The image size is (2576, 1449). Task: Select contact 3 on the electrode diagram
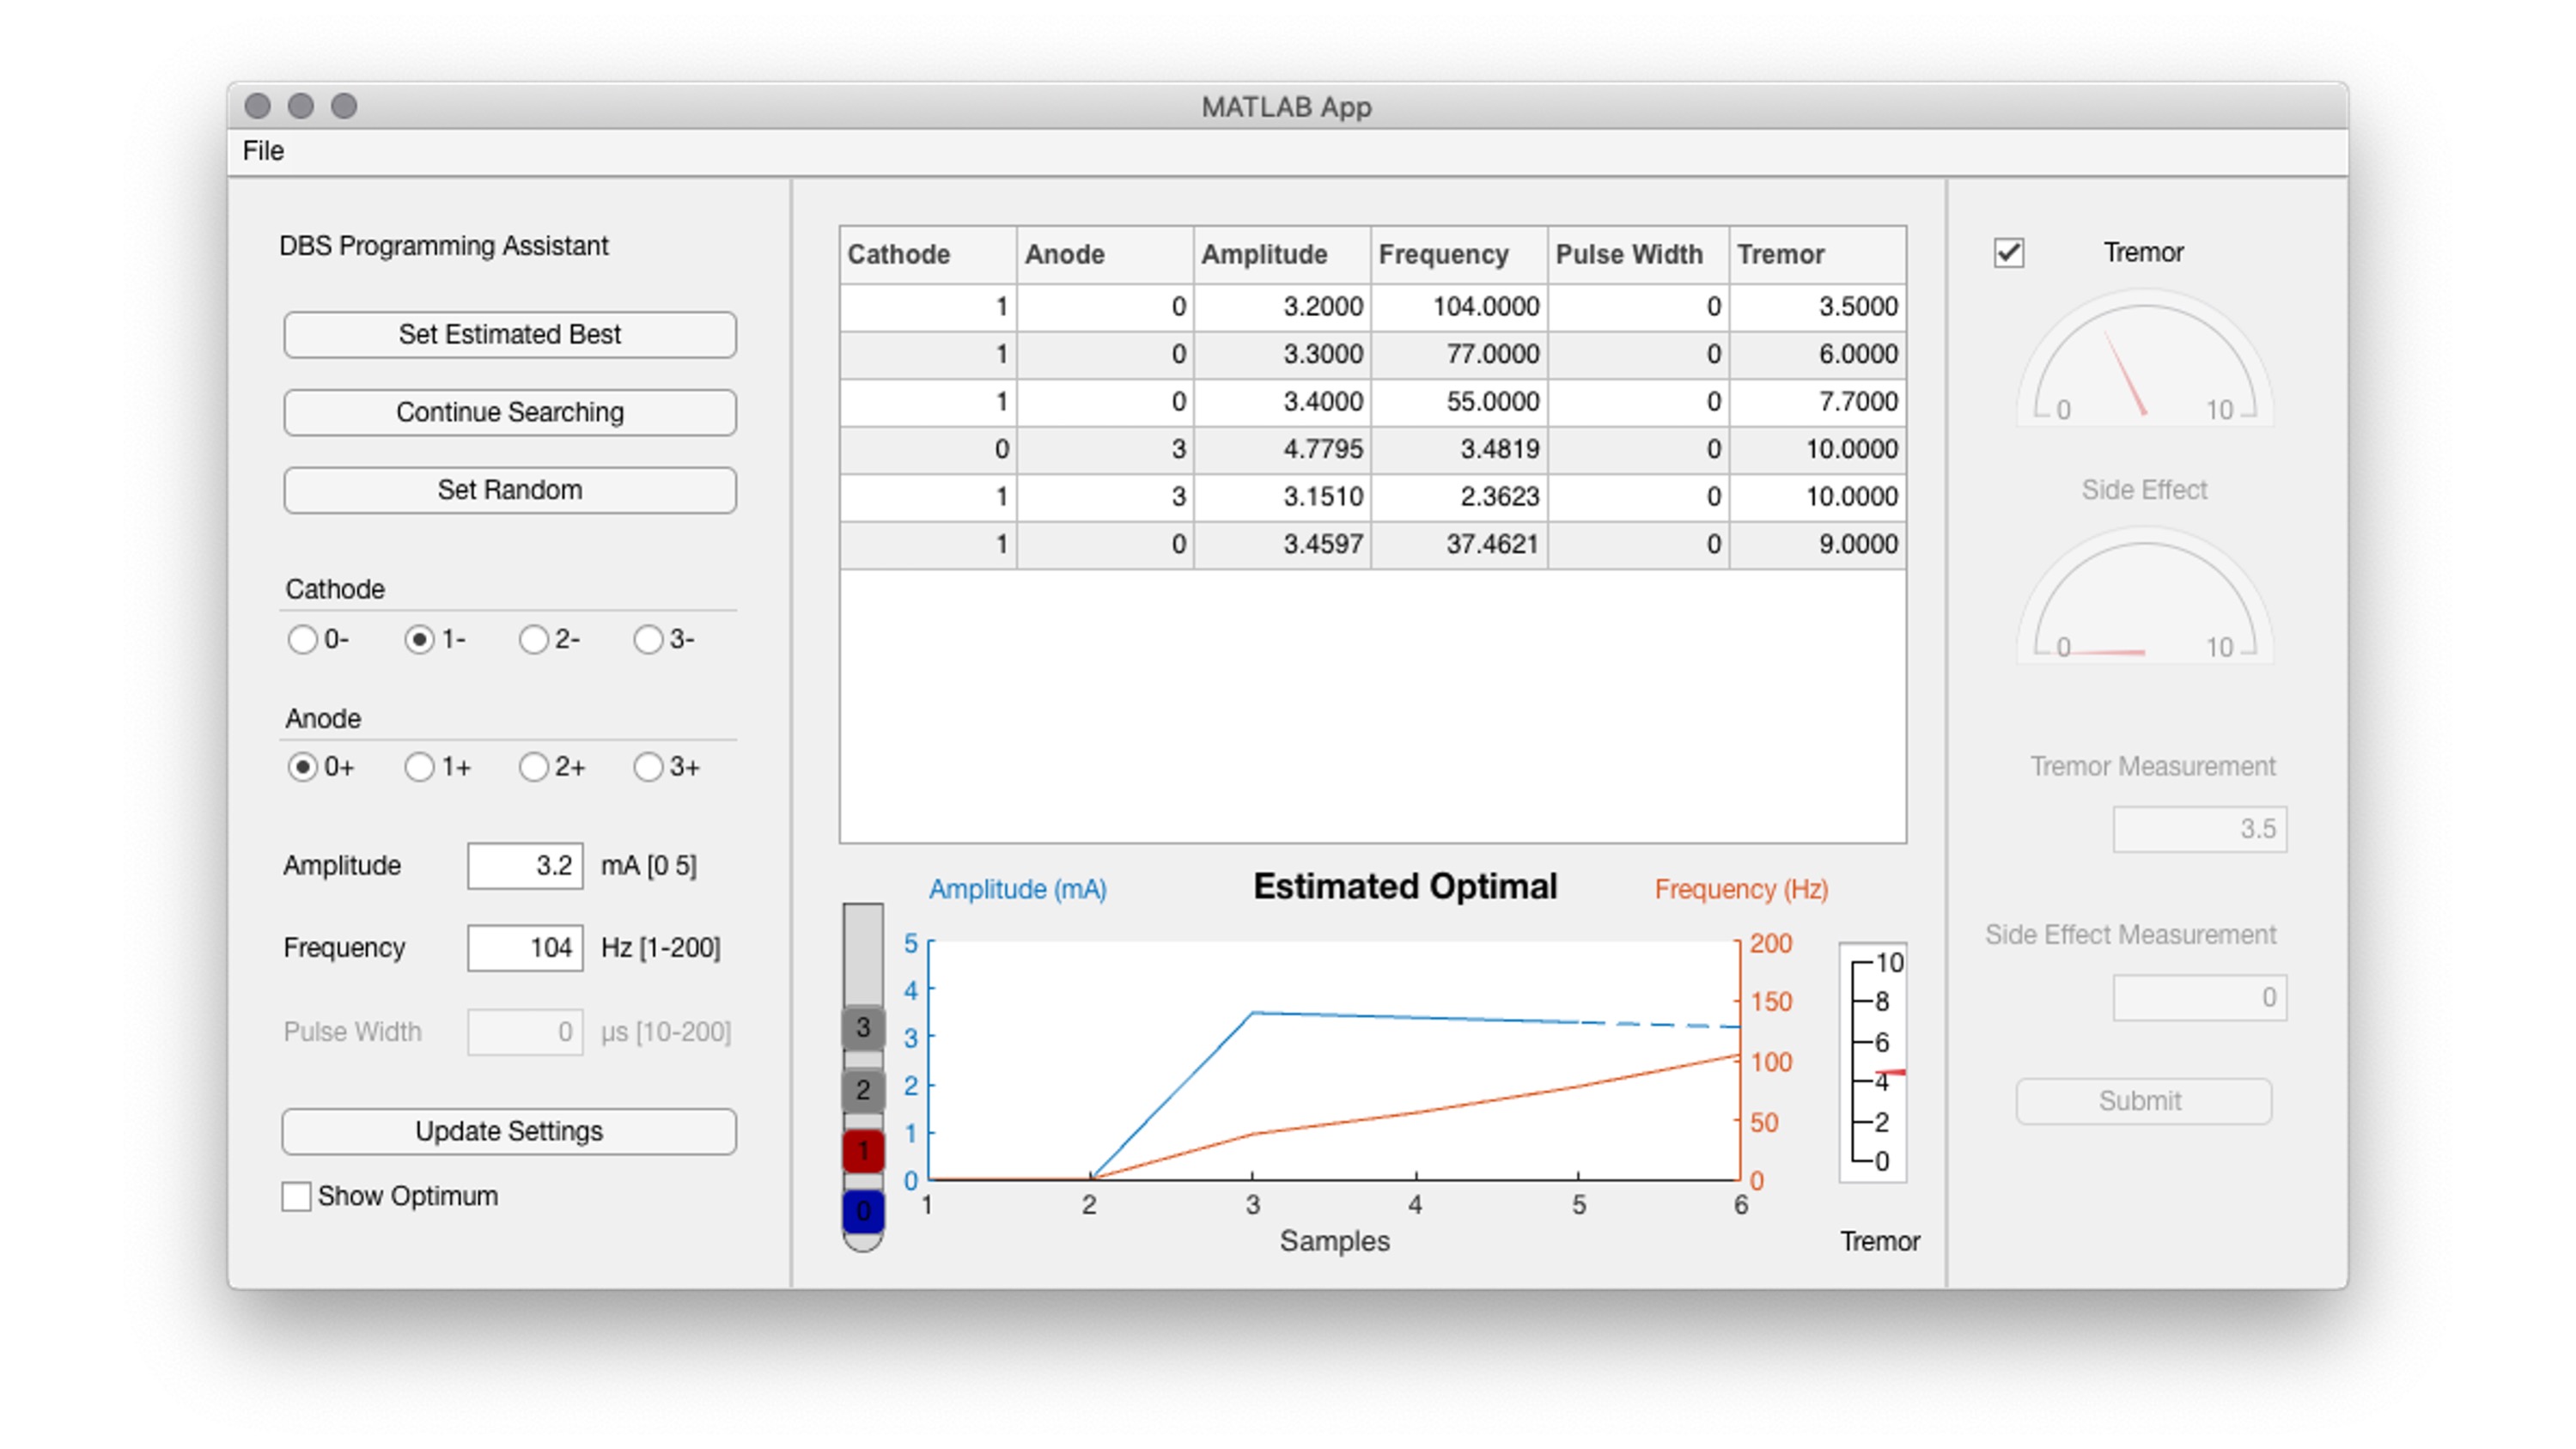(862, 1027)
